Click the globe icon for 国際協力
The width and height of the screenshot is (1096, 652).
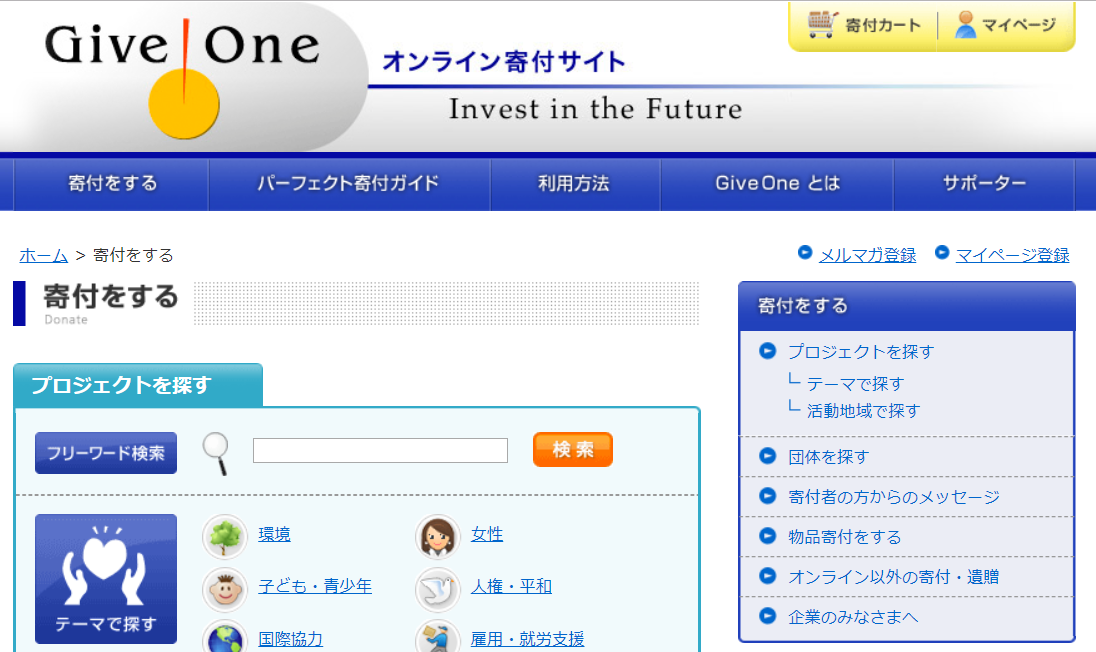(225, 637)
